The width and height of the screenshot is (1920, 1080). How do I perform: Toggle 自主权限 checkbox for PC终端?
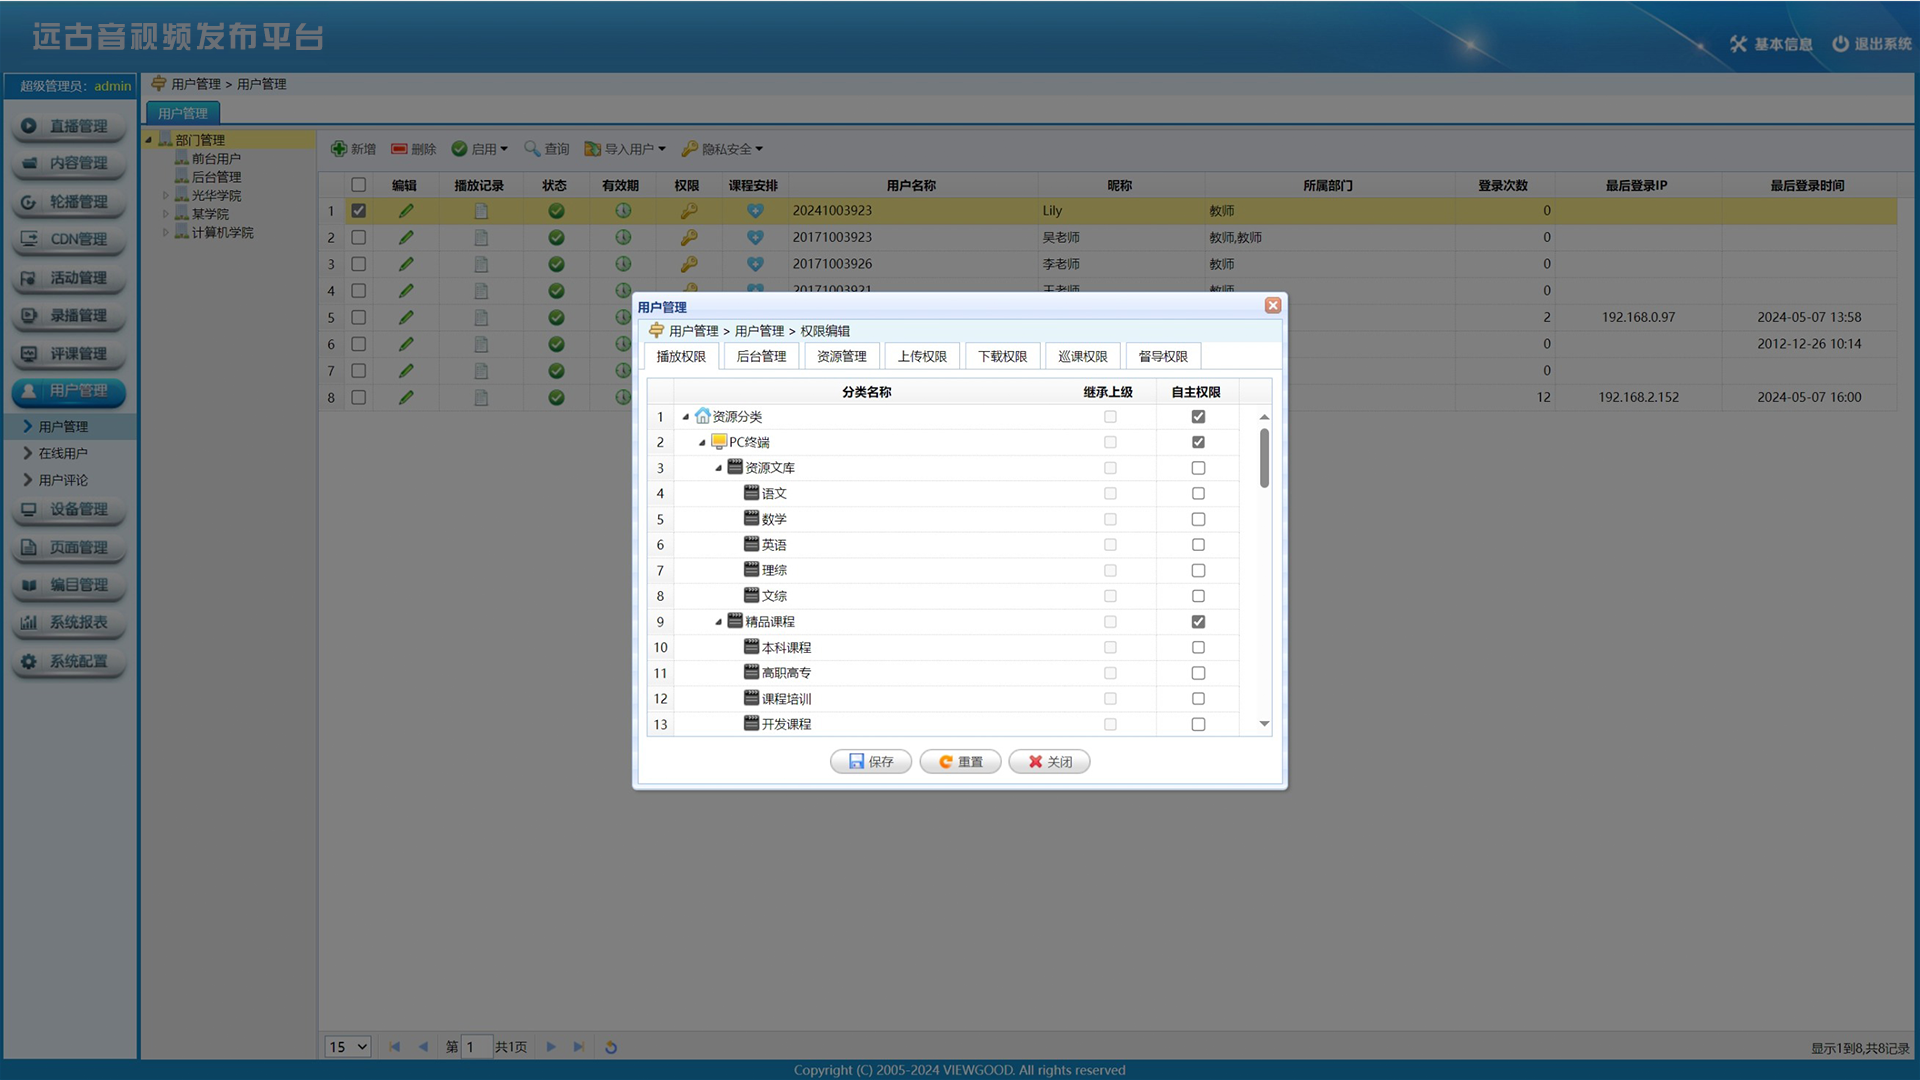1198,442
